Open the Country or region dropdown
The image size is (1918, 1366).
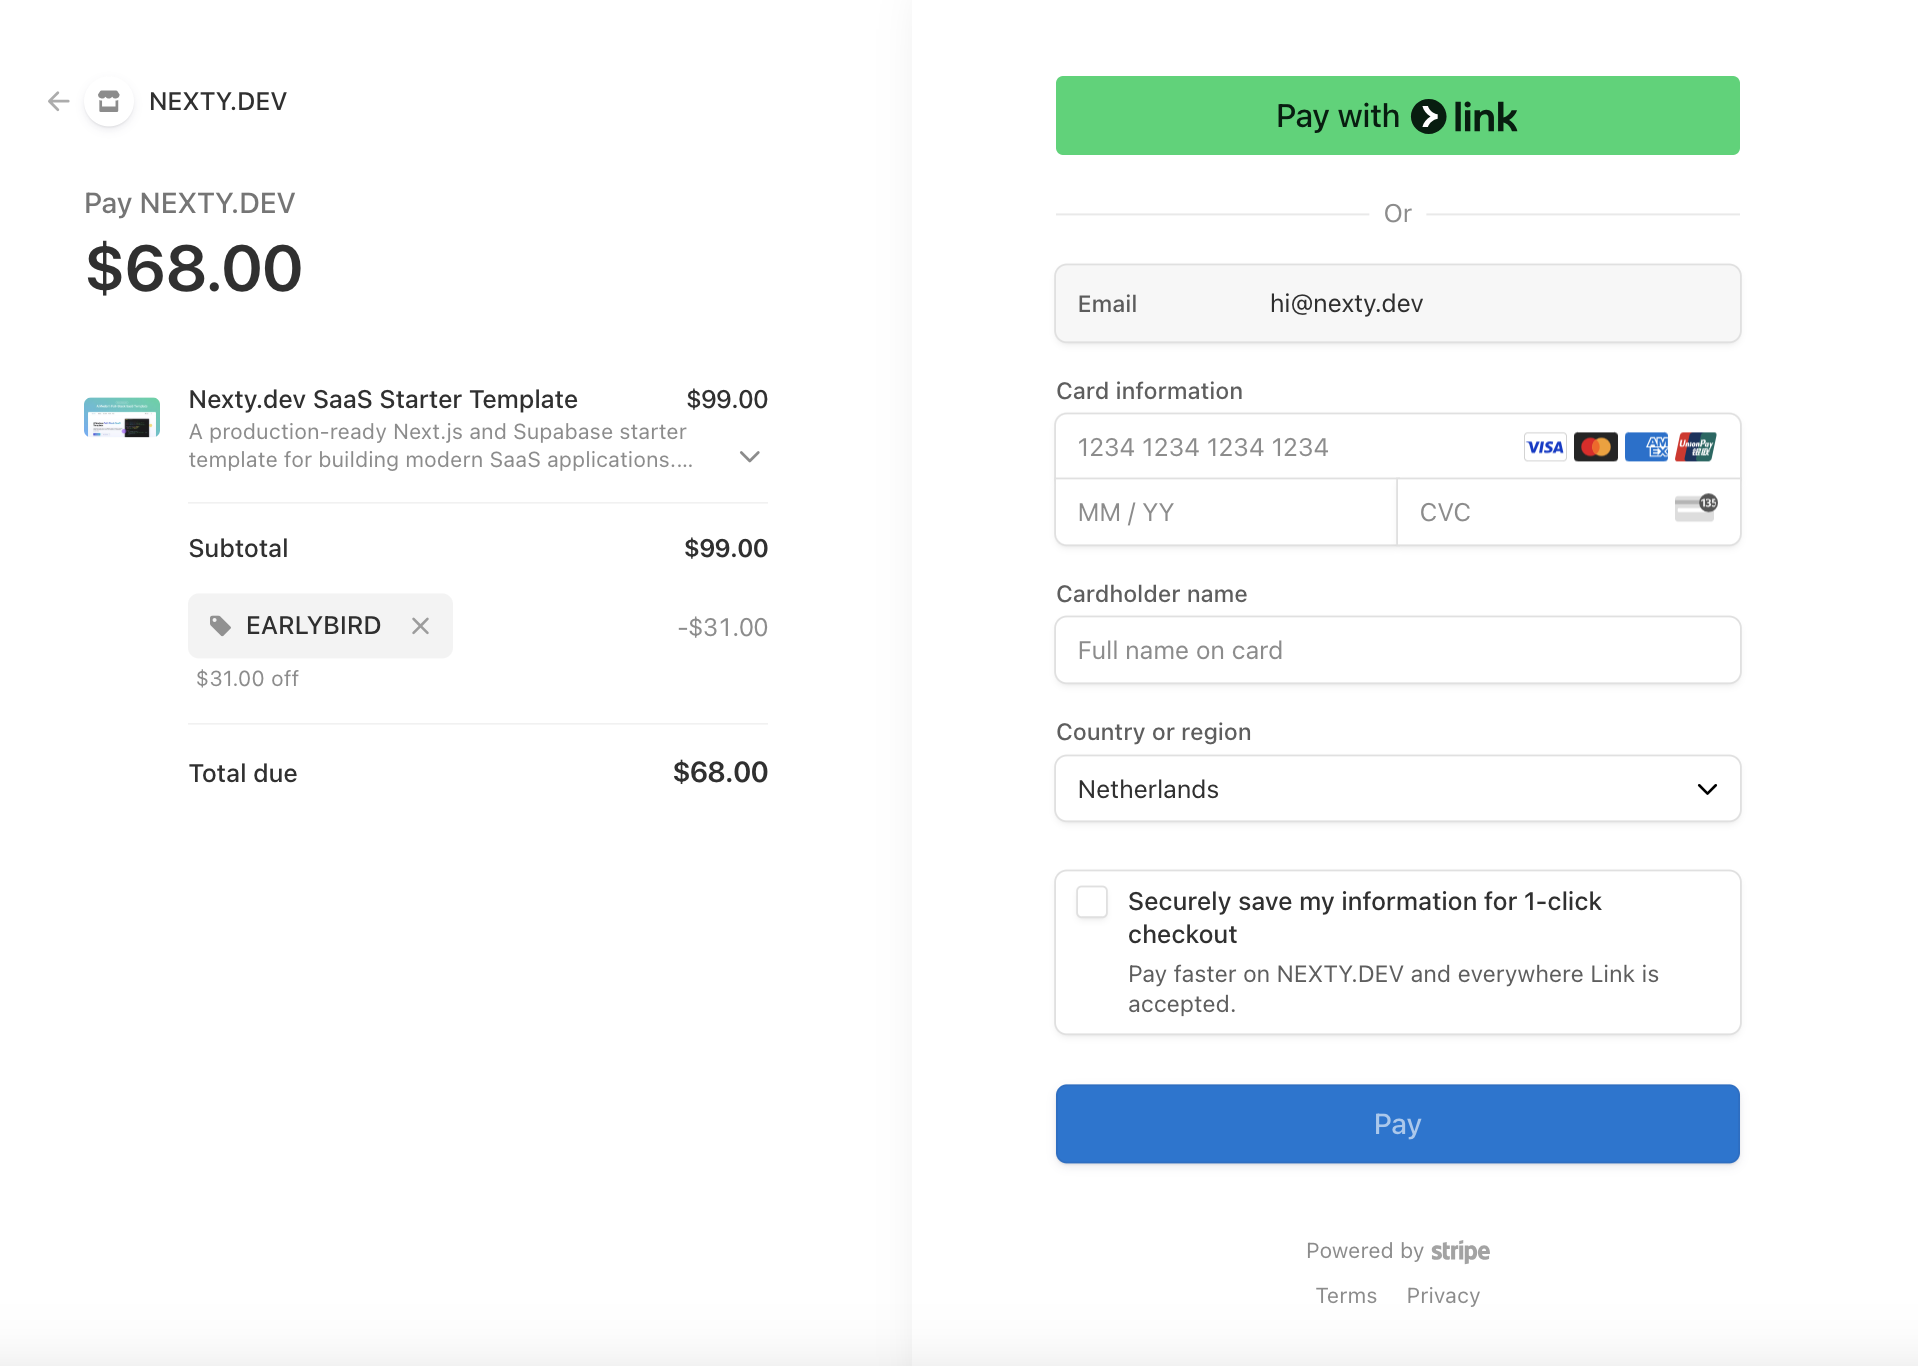pos(1397,789)
